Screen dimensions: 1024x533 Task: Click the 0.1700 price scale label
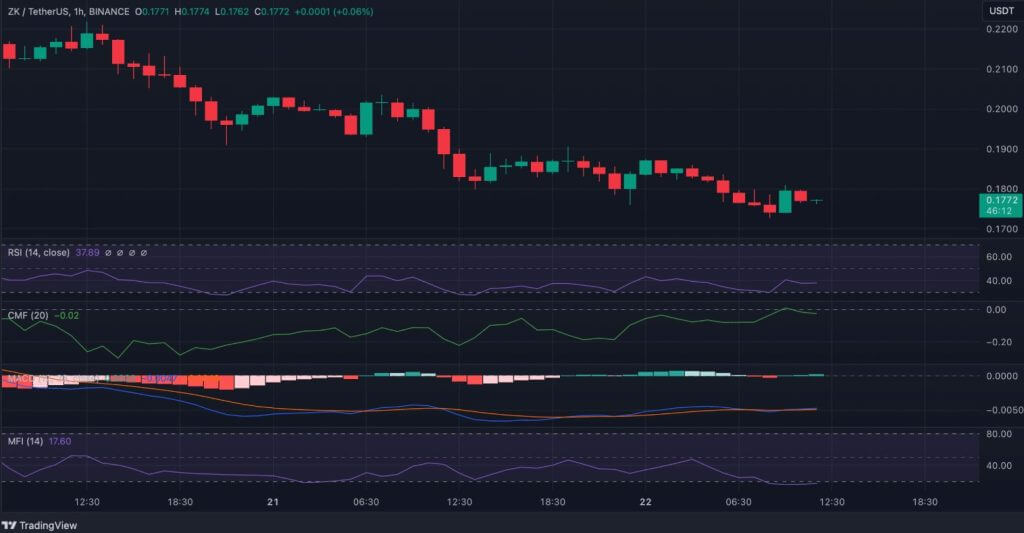click(x=1001, y=229)
